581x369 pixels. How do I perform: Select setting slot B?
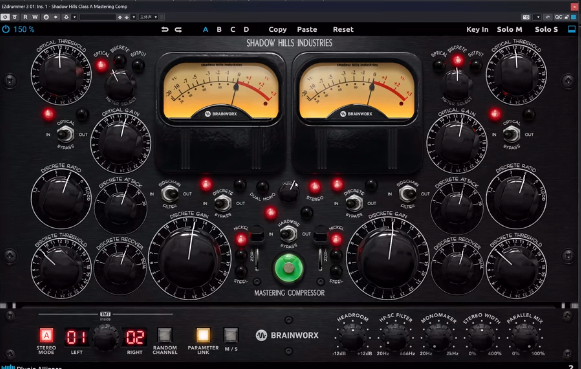pyautogui.click(x=219, y=30)
